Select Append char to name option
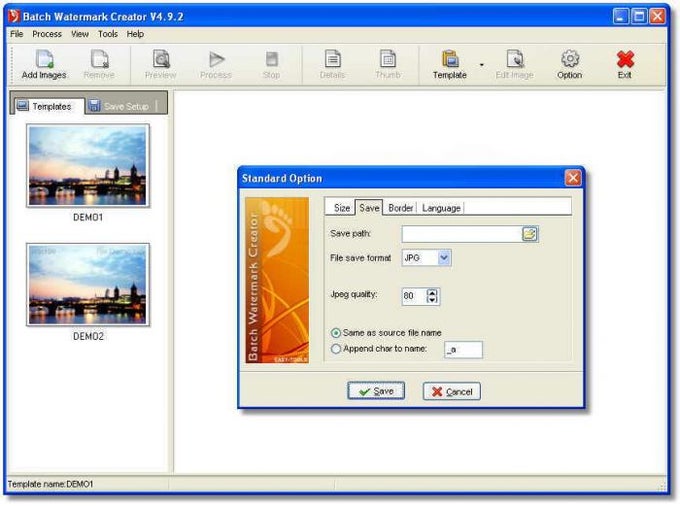680x506 pixels. coord(336,349)
